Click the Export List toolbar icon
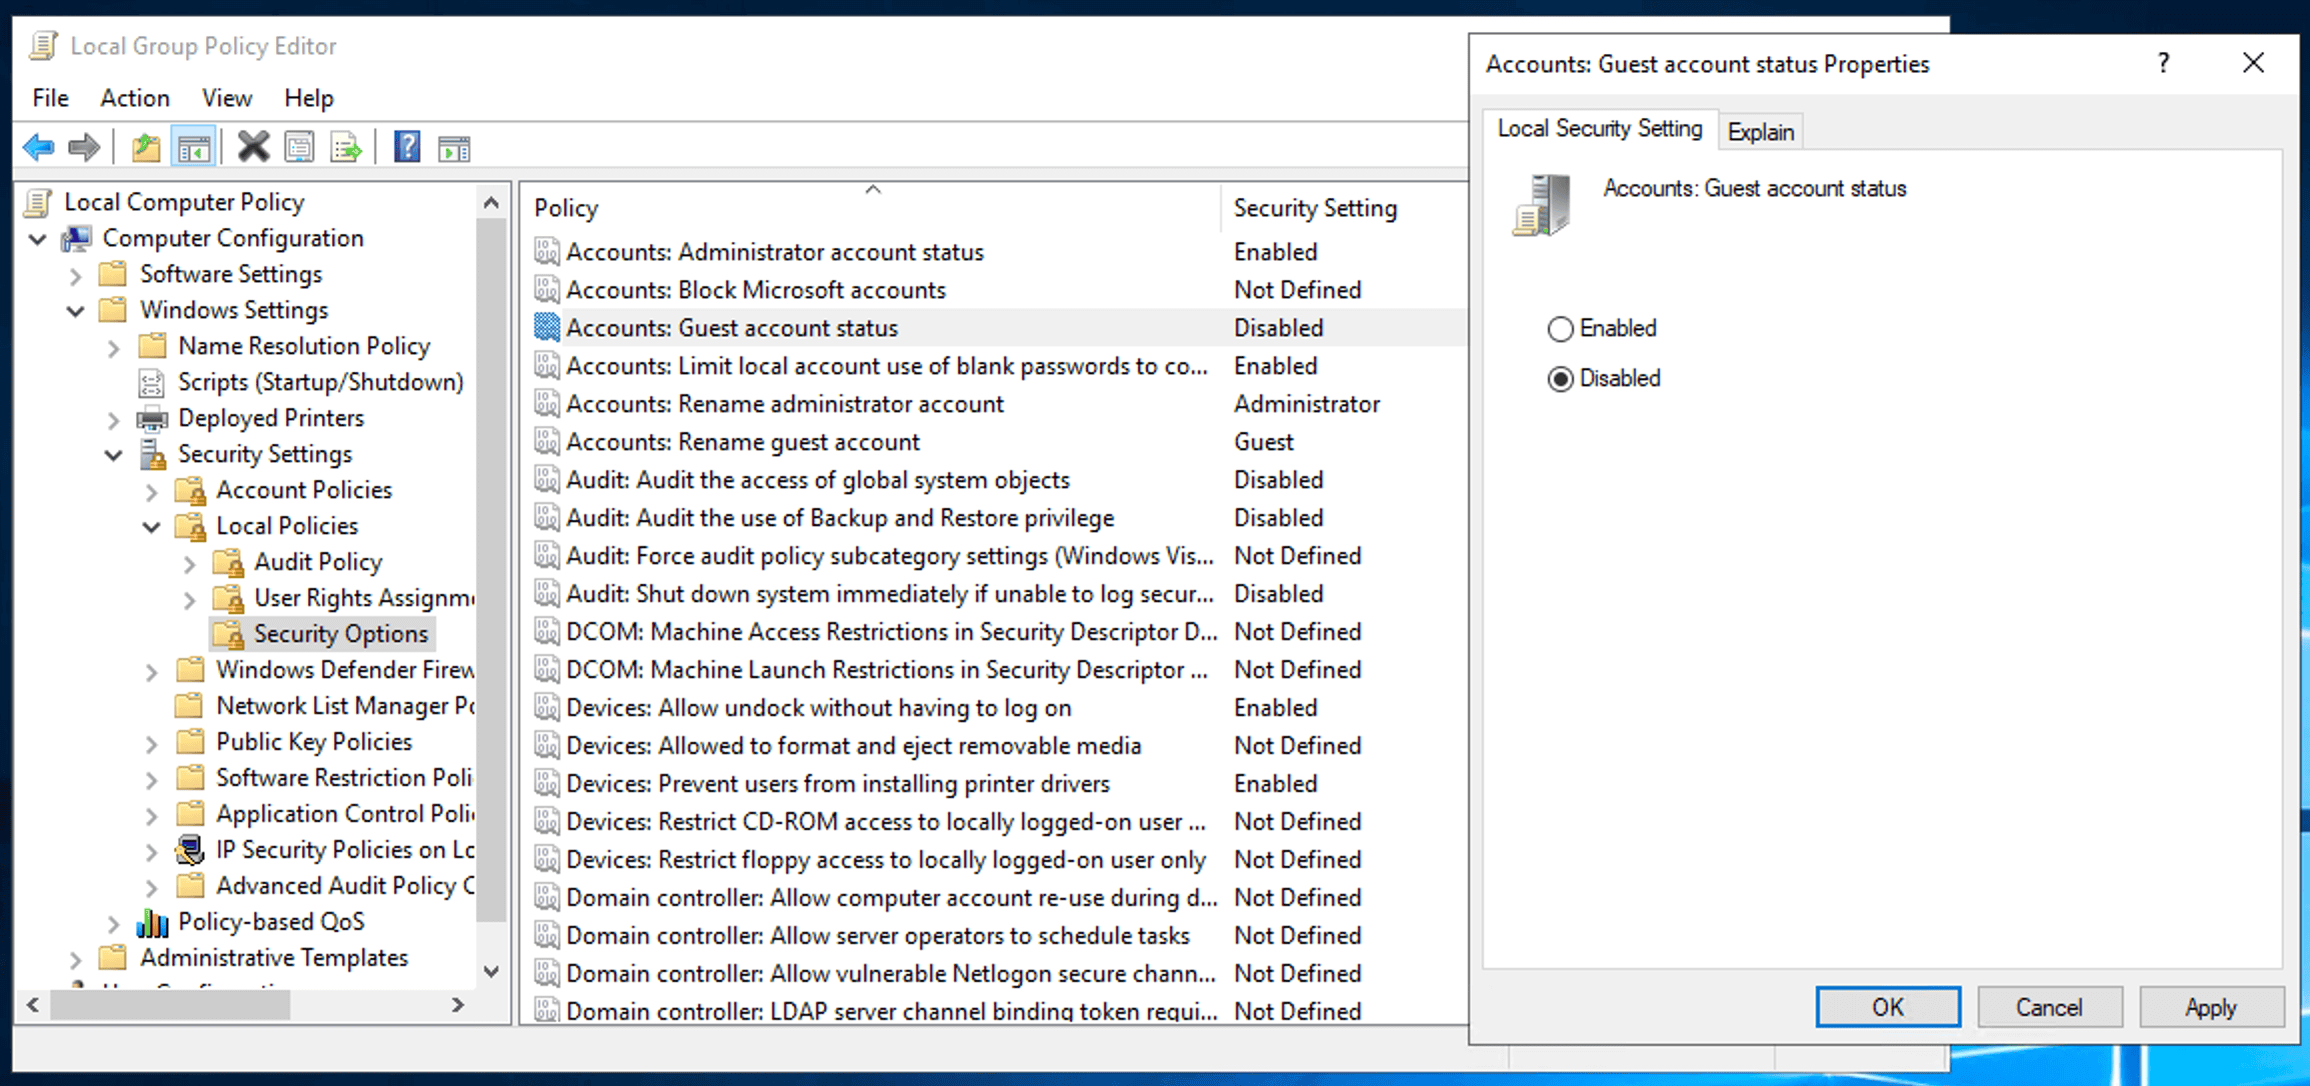2310x1086 pixels. click(346, 146)
